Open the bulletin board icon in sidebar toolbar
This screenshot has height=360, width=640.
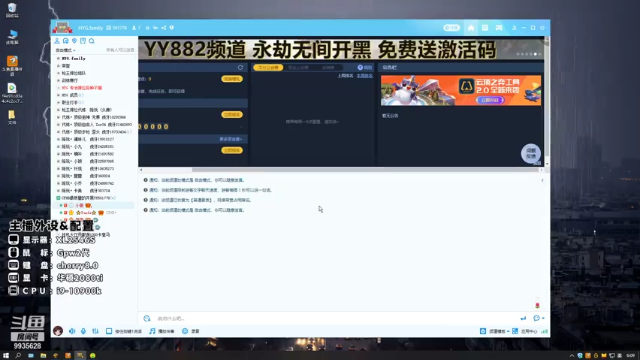(x=83, y=41)
